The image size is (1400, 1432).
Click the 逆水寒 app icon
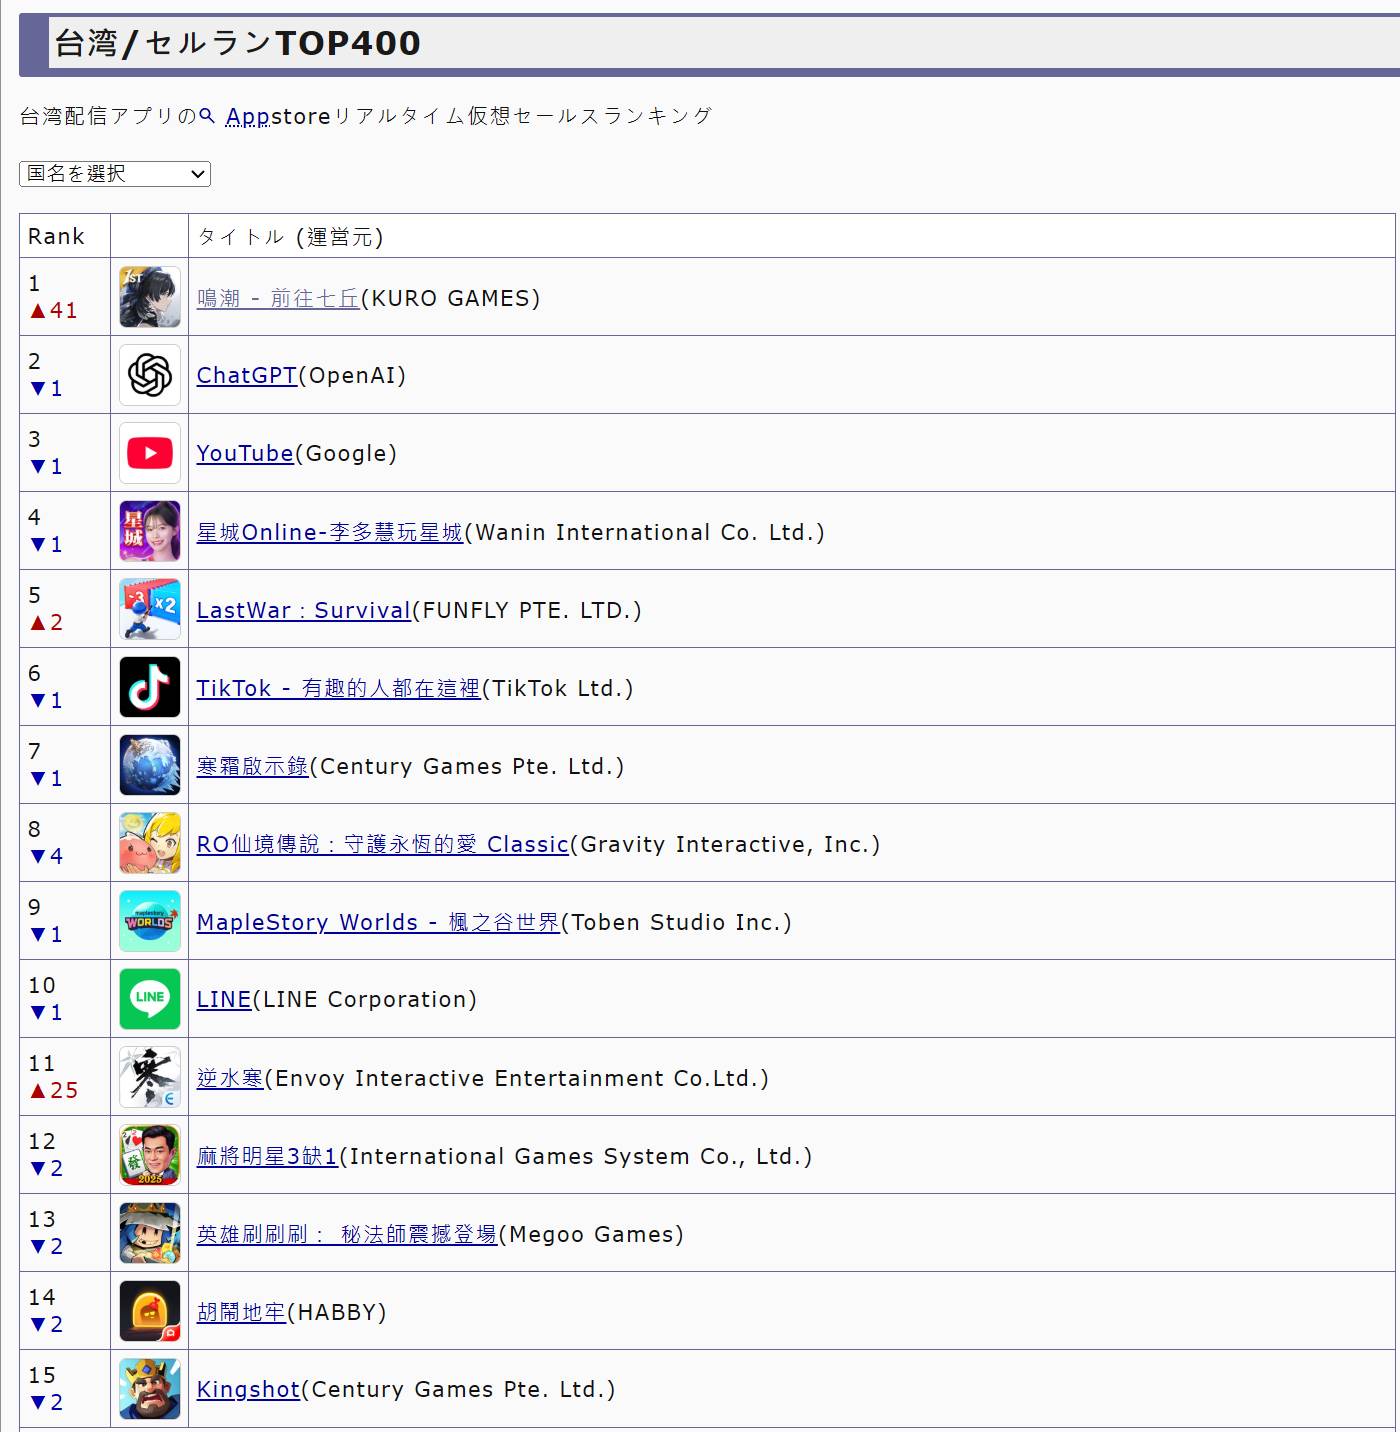(x=150, y=1077)
